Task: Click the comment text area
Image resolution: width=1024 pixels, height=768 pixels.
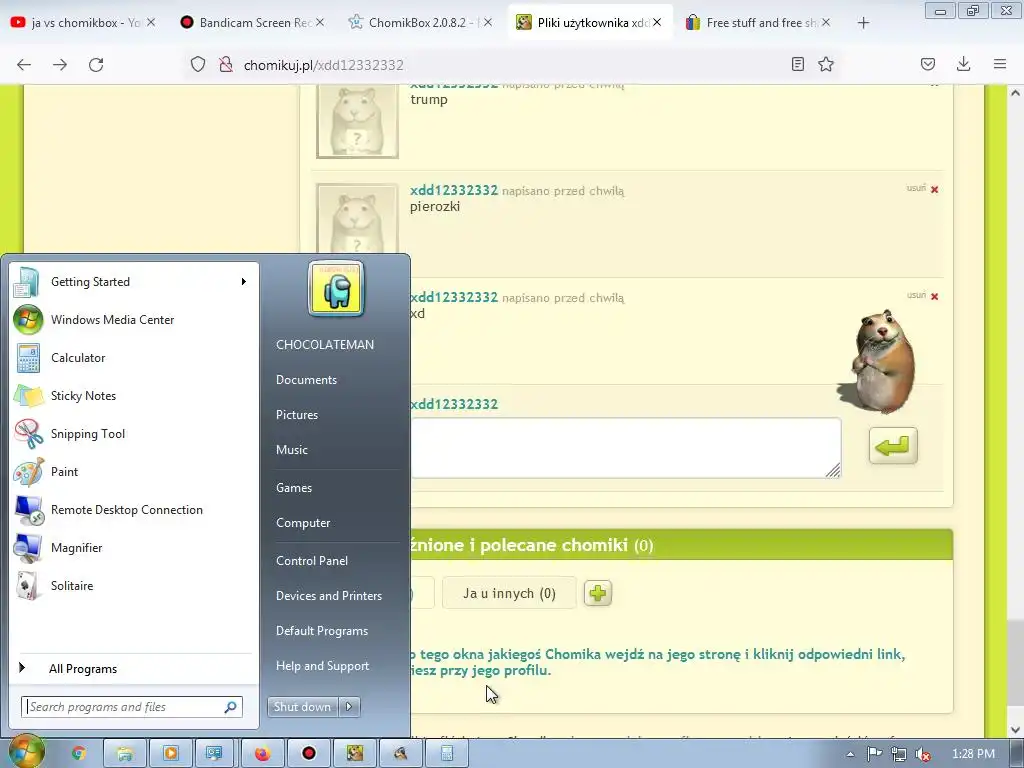Action: pos(625,448)
